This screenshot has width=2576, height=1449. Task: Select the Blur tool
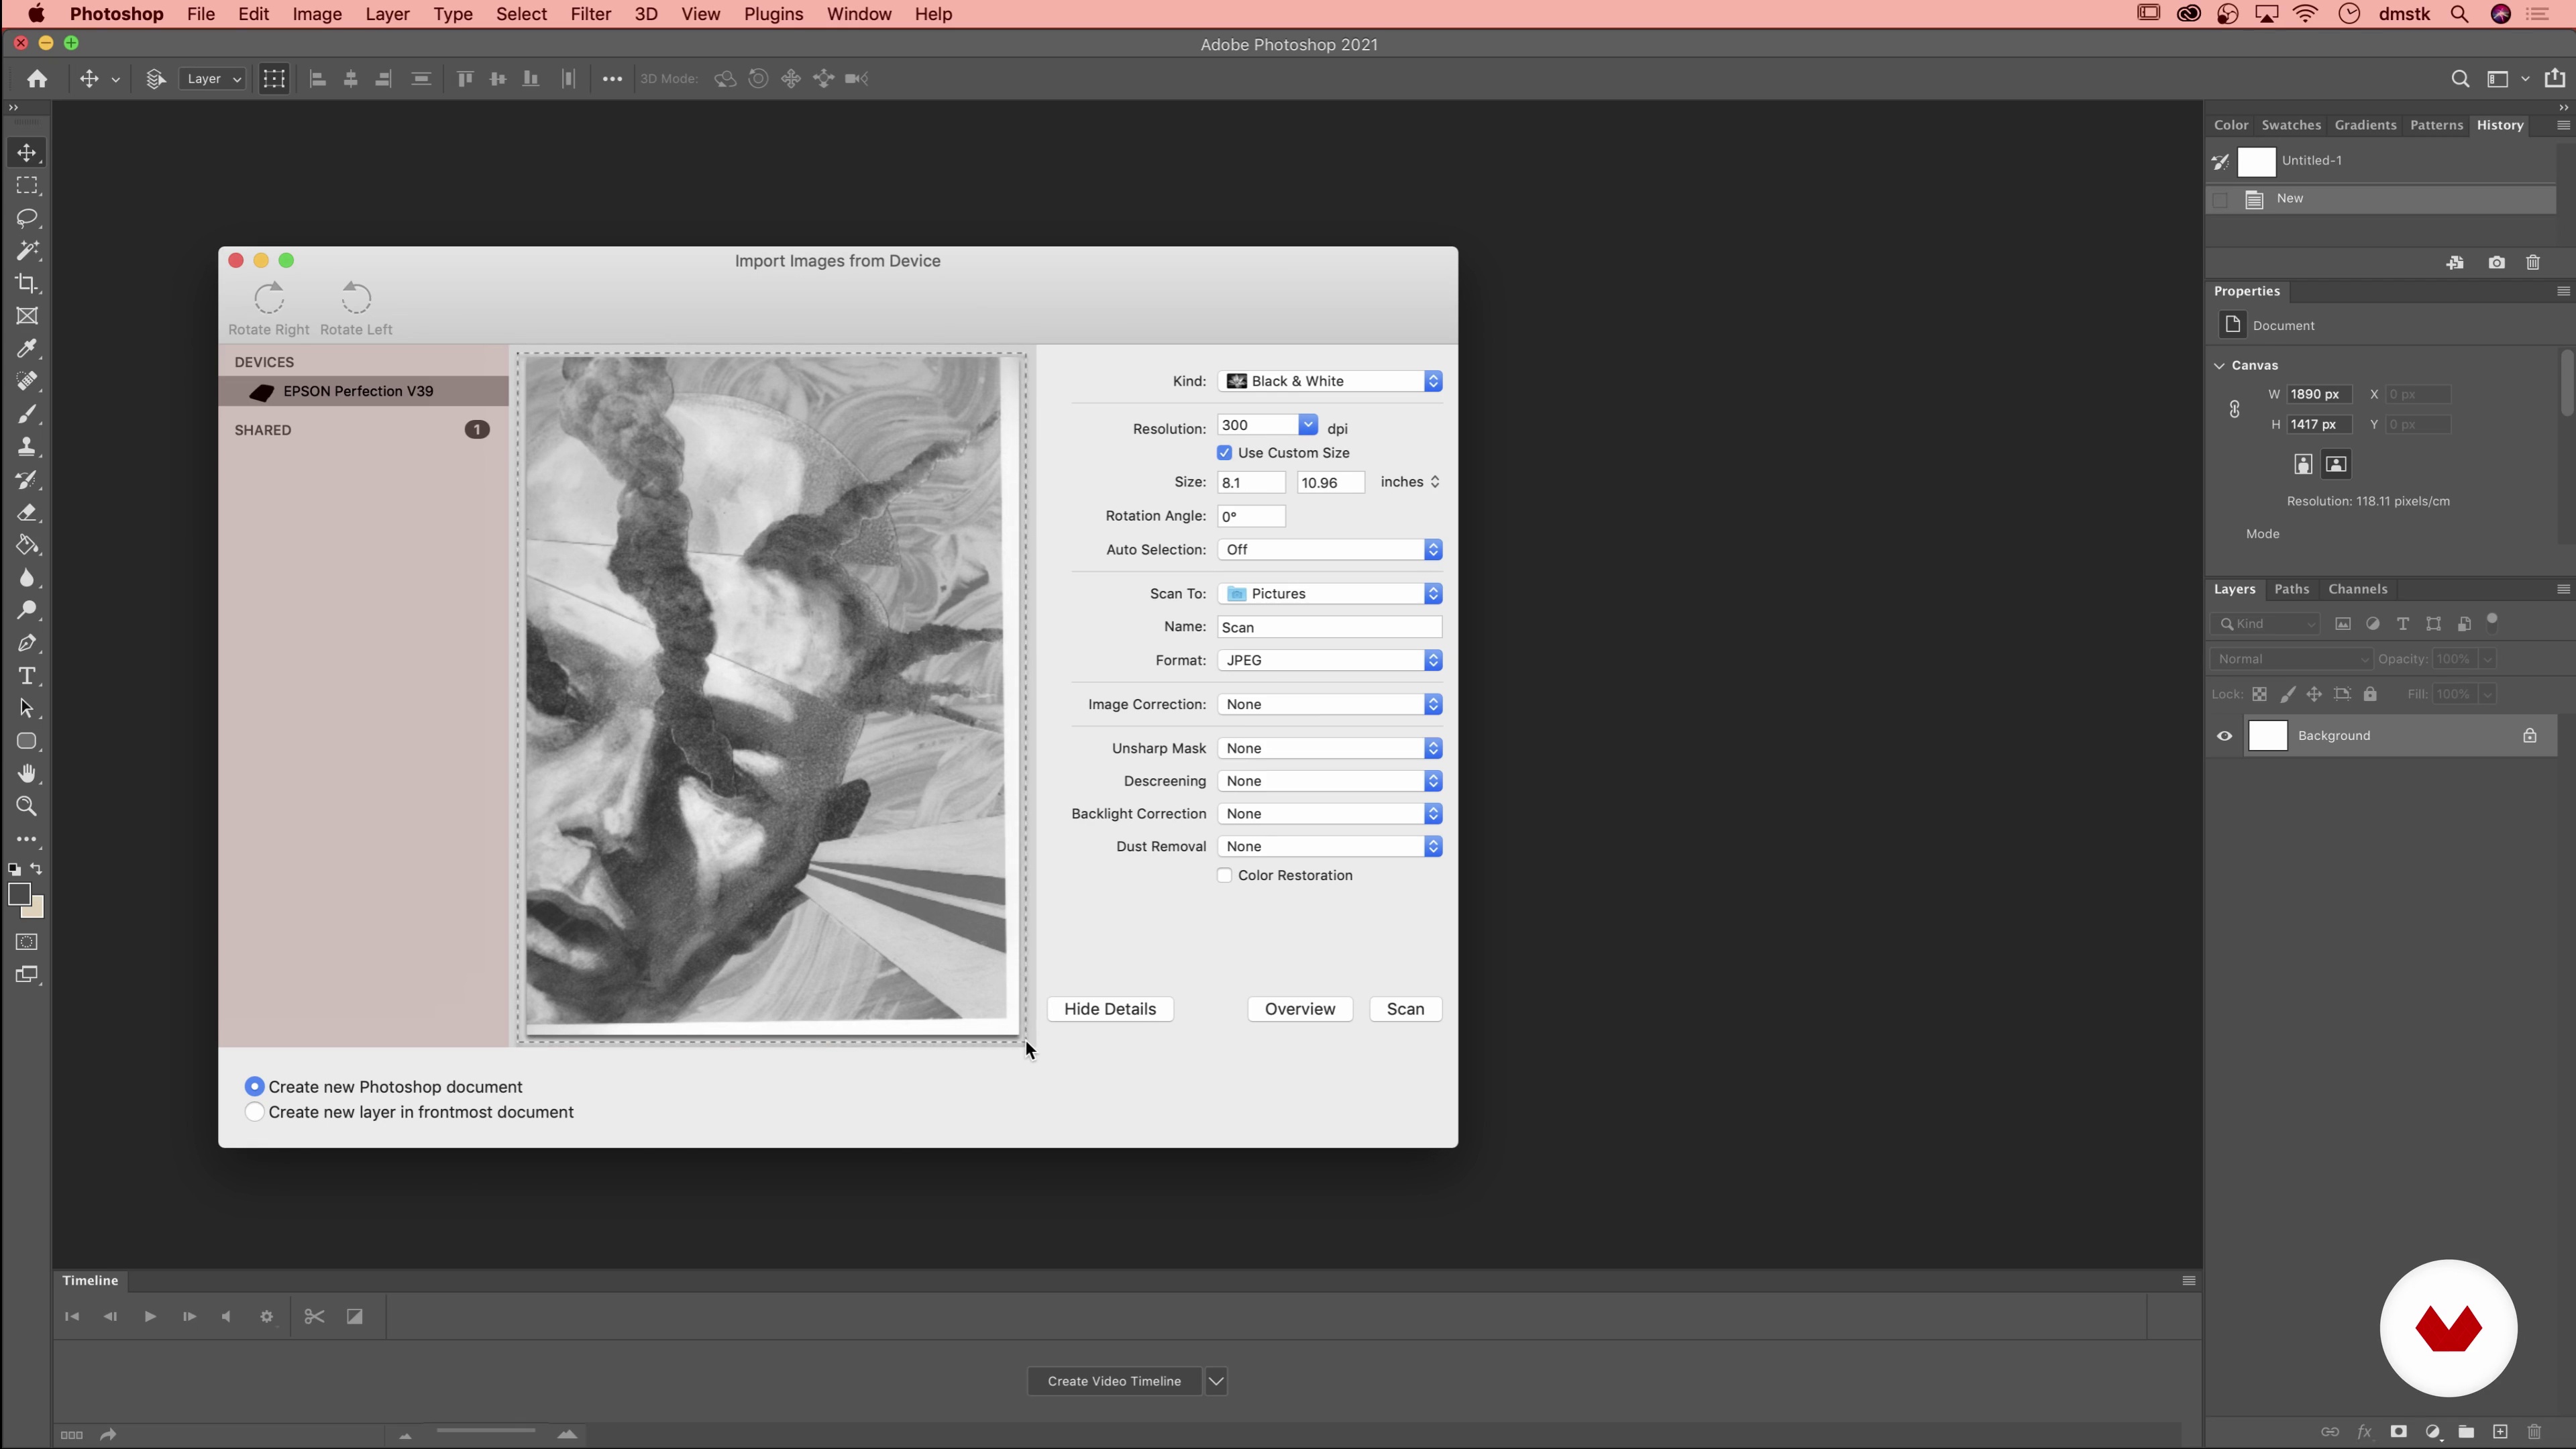pyautogui.click(x=27, y=578)
